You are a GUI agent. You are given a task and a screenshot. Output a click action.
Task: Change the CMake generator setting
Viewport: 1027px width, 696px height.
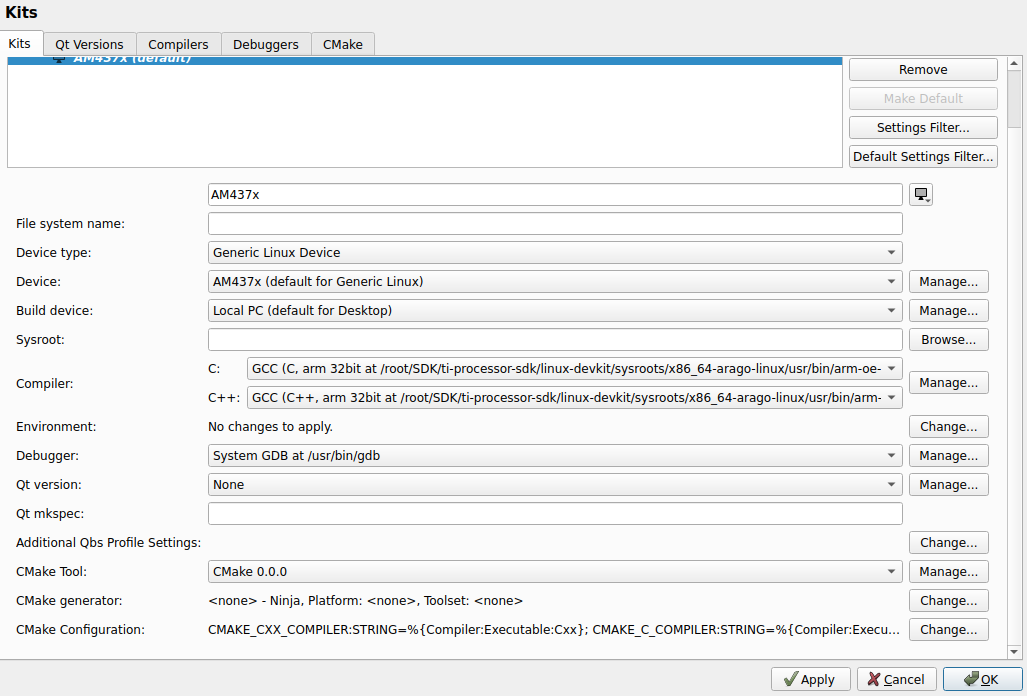click(x=948, y=601)
